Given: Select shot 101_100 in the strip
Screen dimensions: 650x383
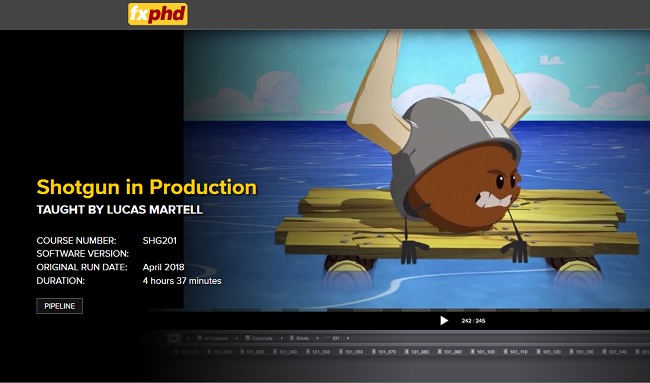Looking at the screenshot, I should (x=483, y=352).
